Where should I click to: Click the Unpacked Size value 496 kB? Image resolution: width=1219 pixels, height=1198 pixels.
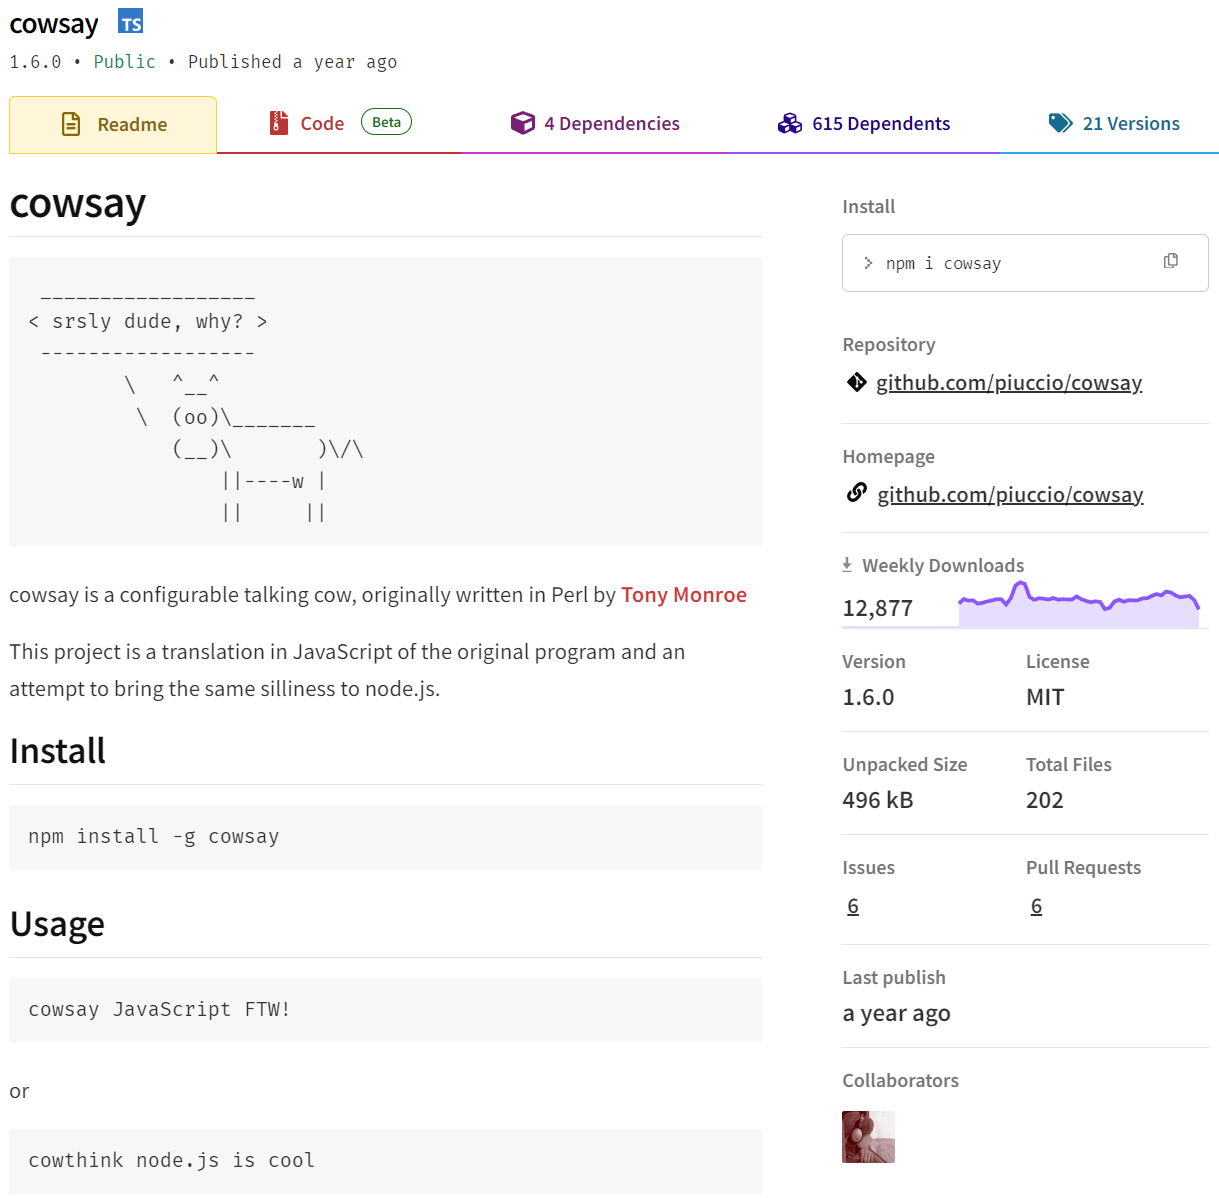(x=878, y=800)
